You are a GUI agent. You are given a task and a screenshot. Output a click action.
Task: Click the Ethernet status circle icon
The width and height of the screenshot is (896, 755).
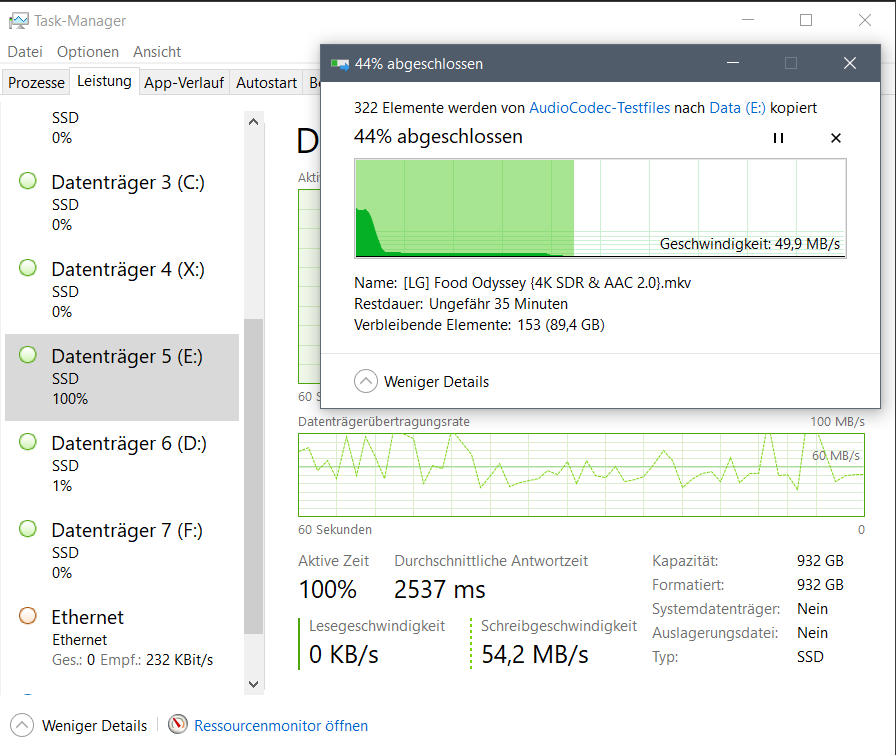28,616
